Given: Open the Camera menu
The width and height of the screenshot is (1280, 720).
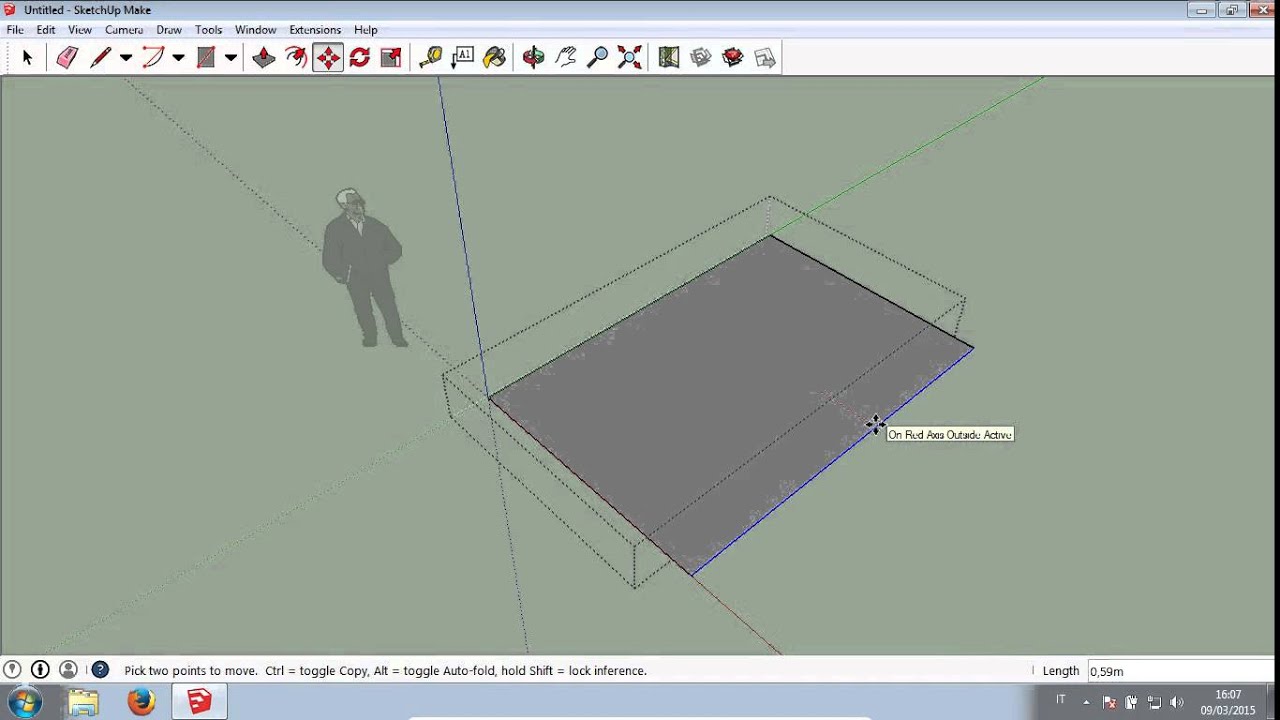Looking at the screenshot, I should [x=124, y=30].
